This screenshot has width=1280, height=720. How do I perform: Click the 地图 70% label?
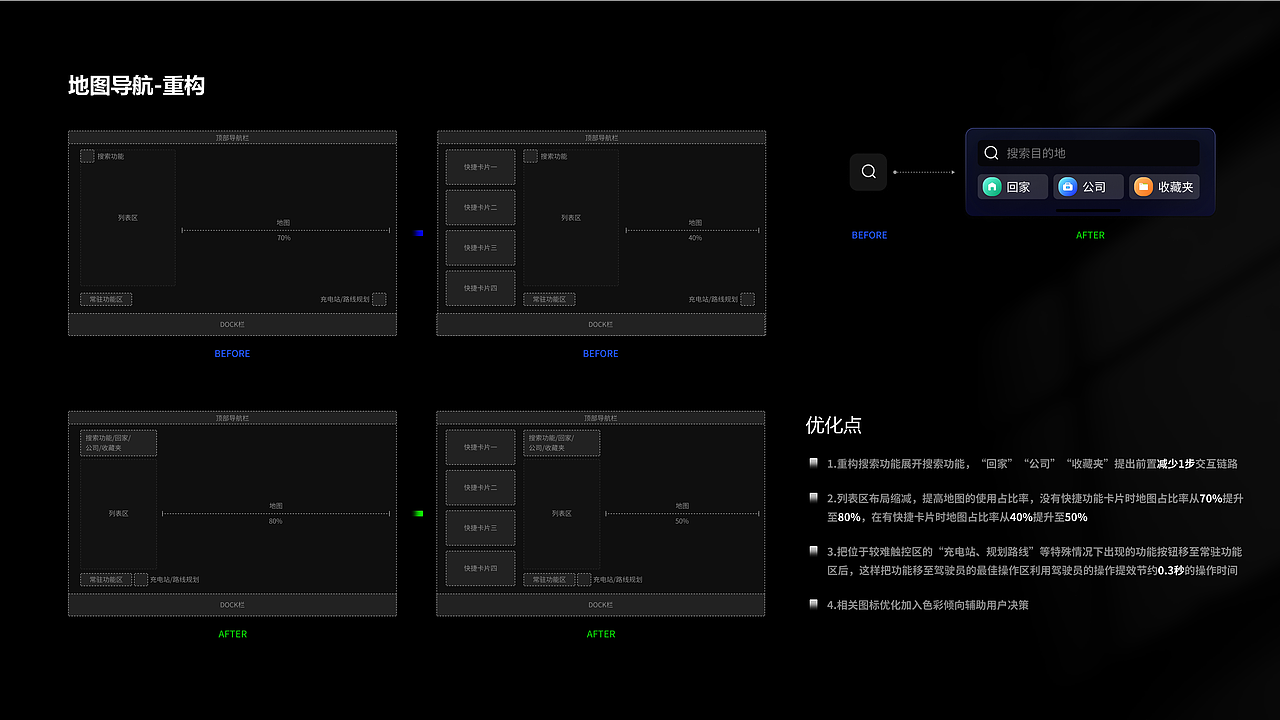pos(284,230)
